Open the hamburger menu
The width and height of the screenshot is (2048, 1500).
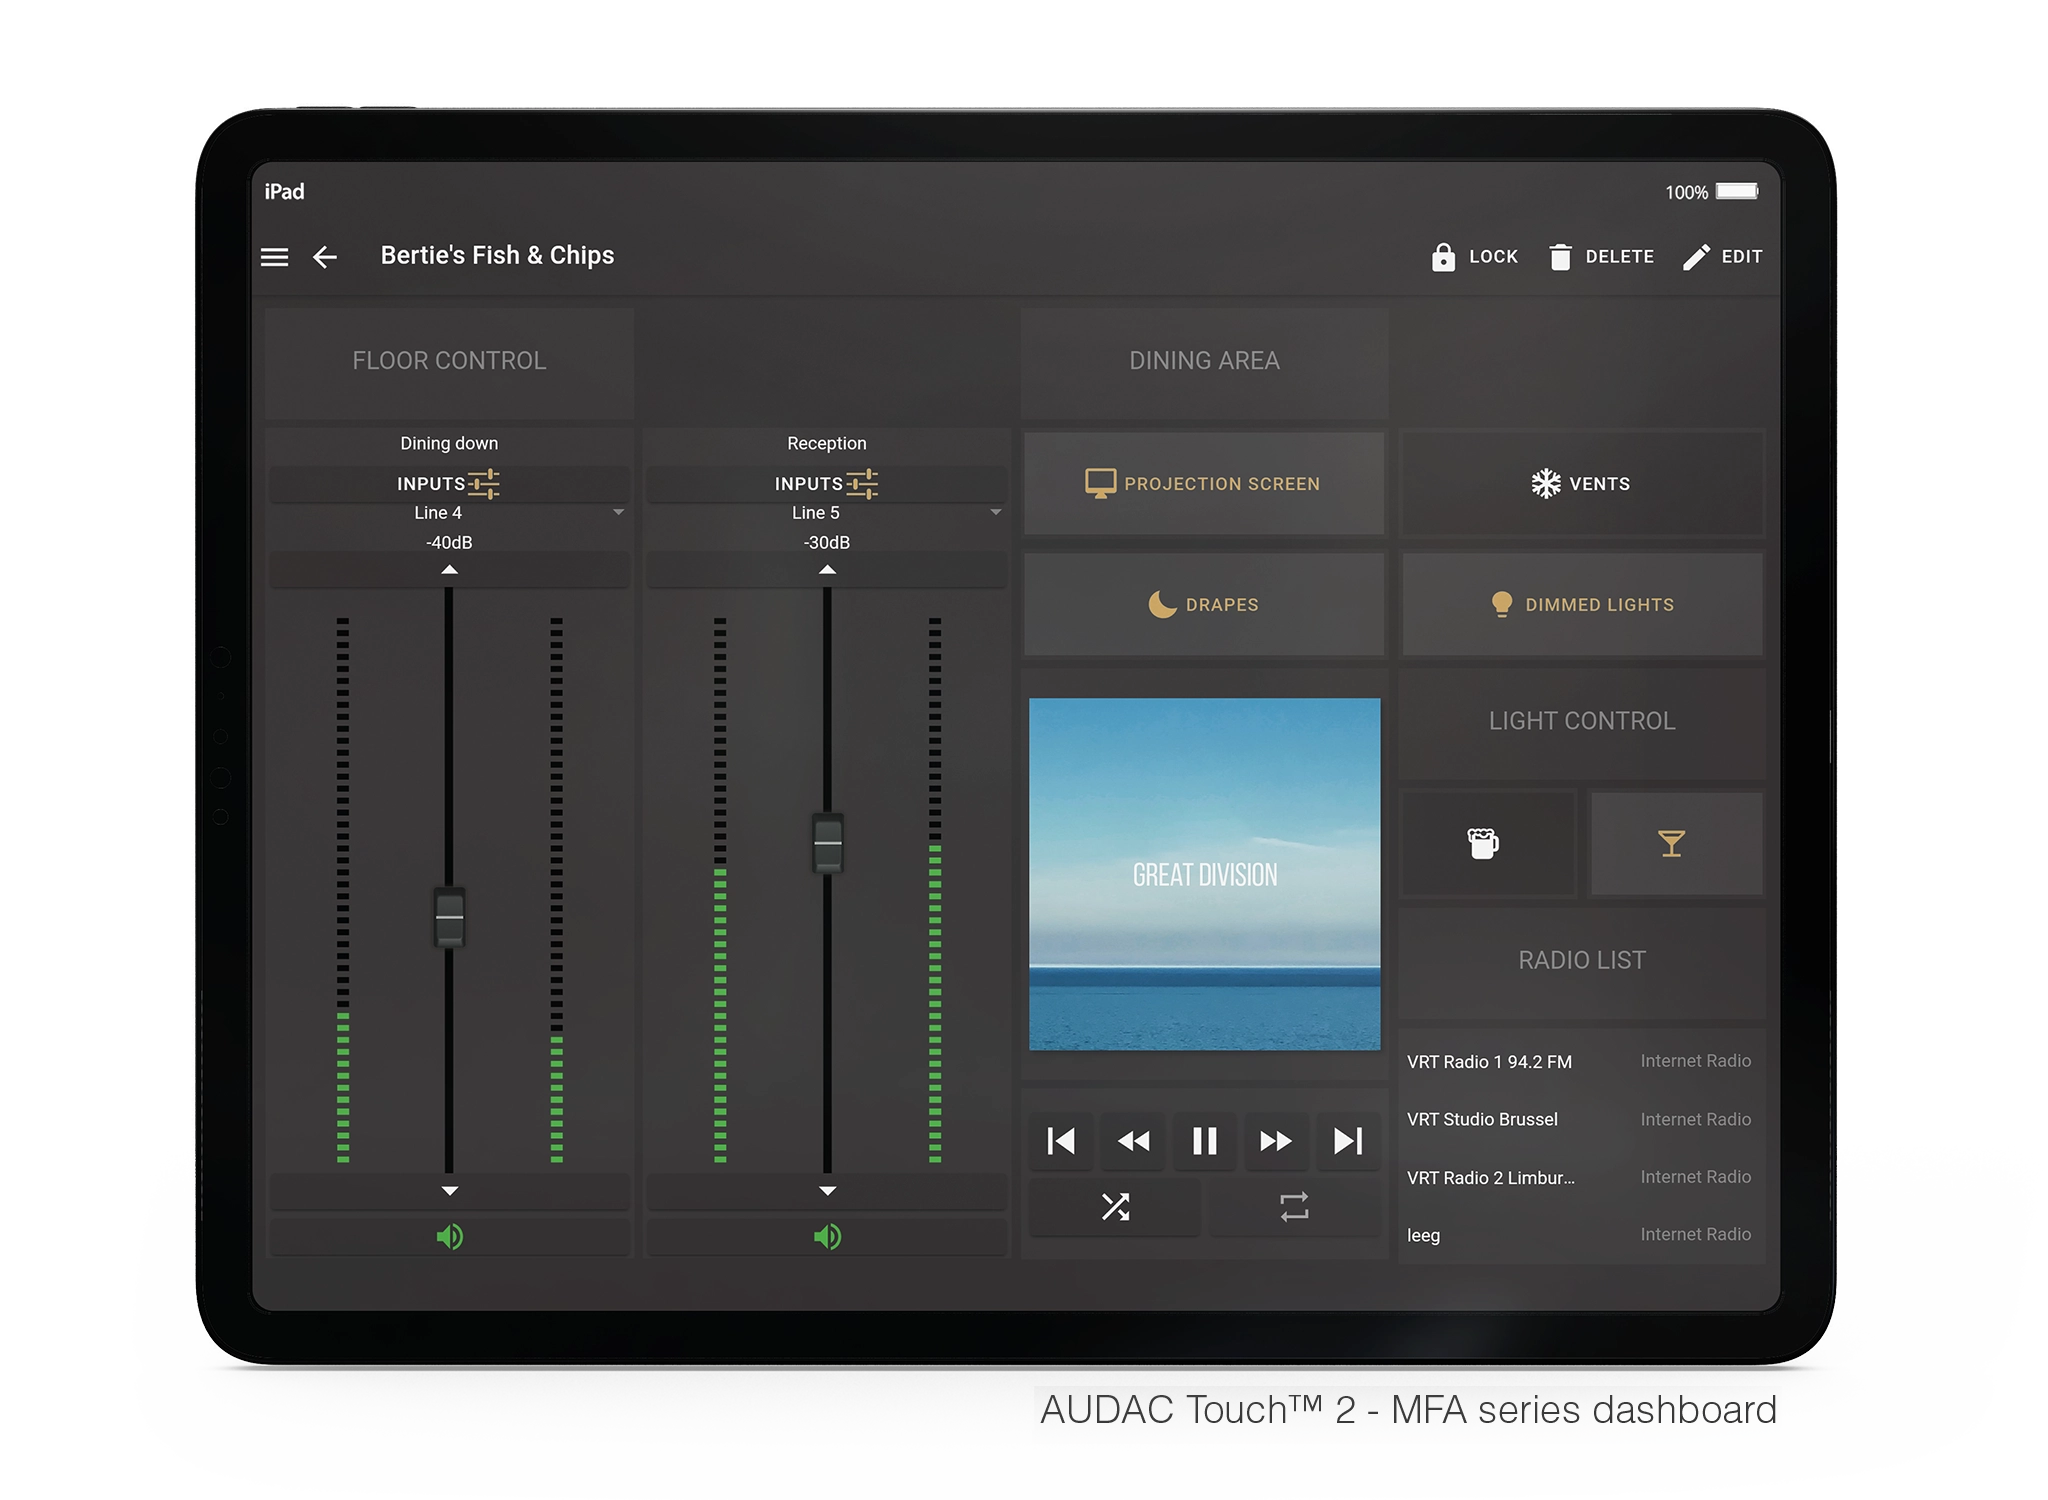[274, 257]
